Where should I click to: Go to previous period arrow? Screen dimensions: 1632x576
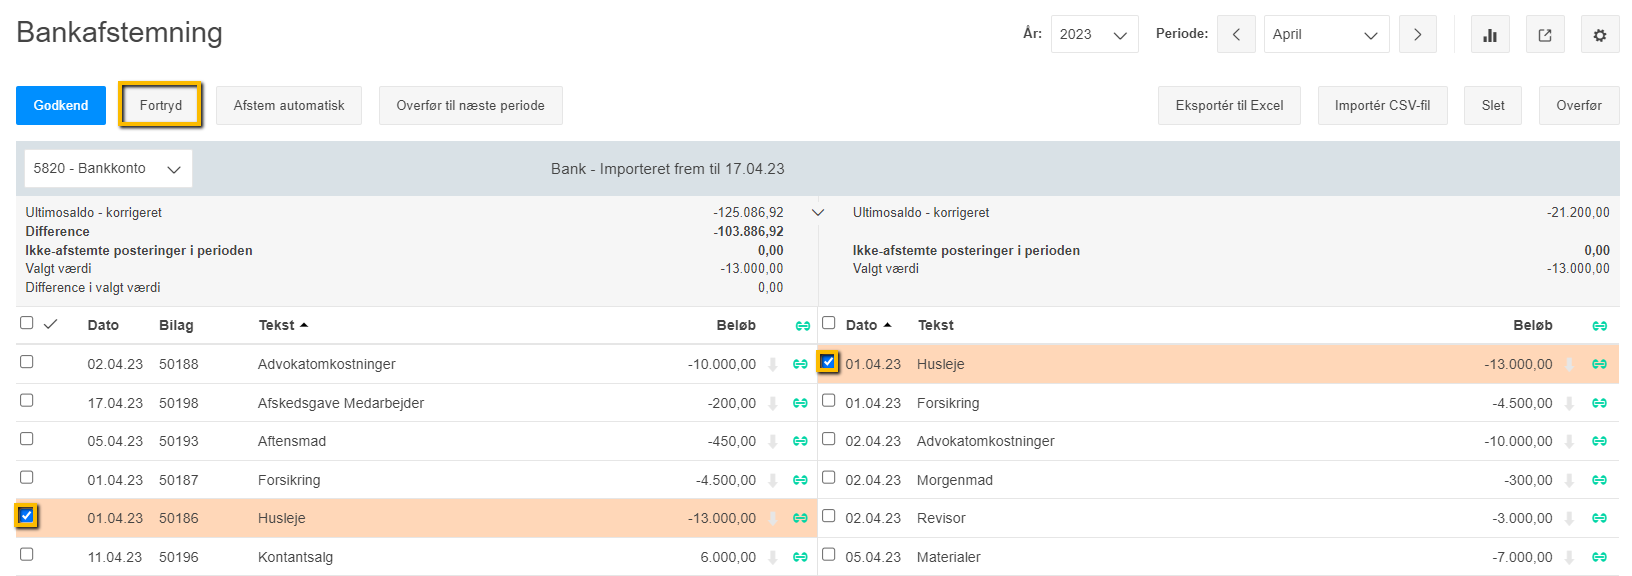pos(1236,34)
